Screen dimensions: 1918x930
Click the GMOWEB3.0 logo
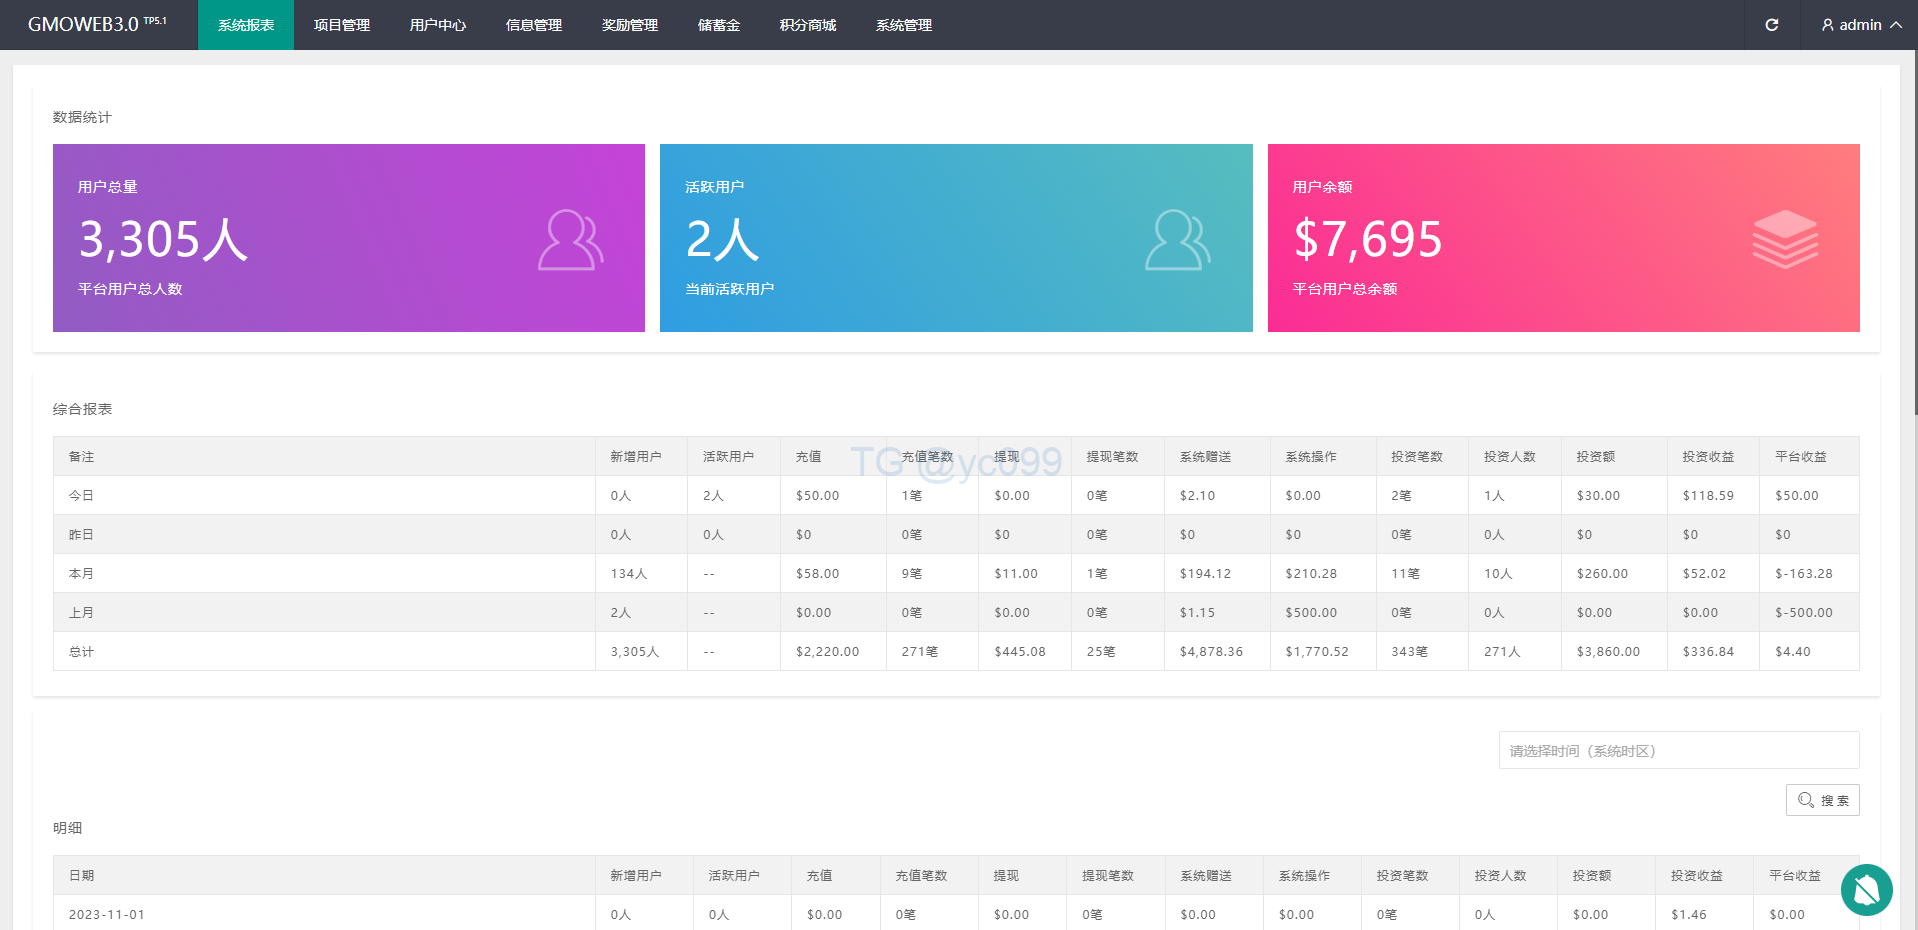pos(97,25)
